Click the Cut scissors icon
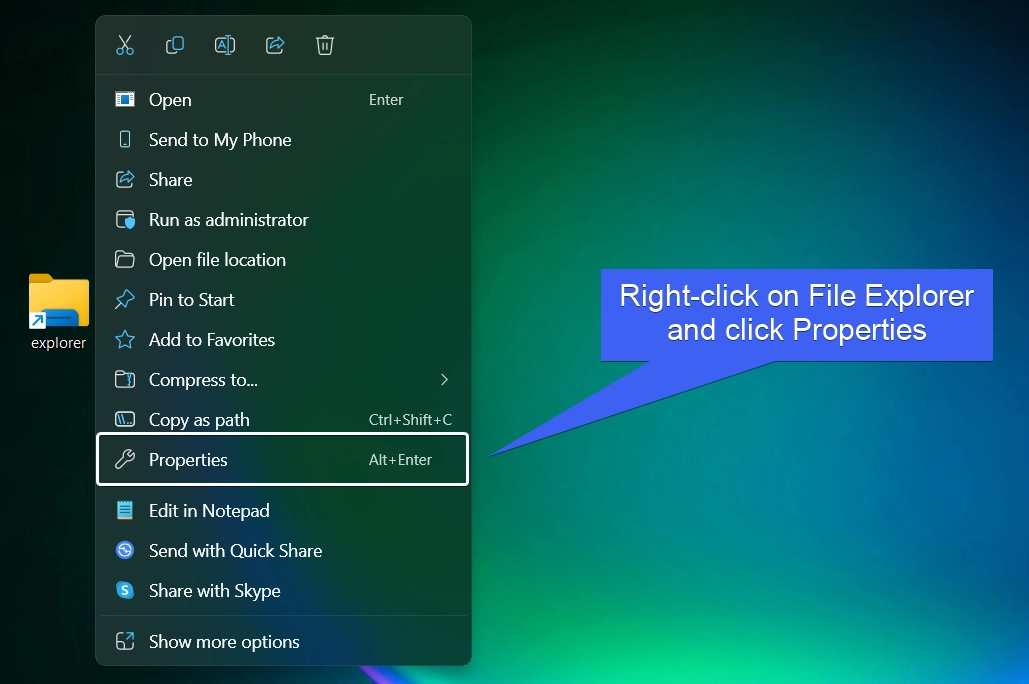This screenshot has width=1029, height=684. (125, 45)
